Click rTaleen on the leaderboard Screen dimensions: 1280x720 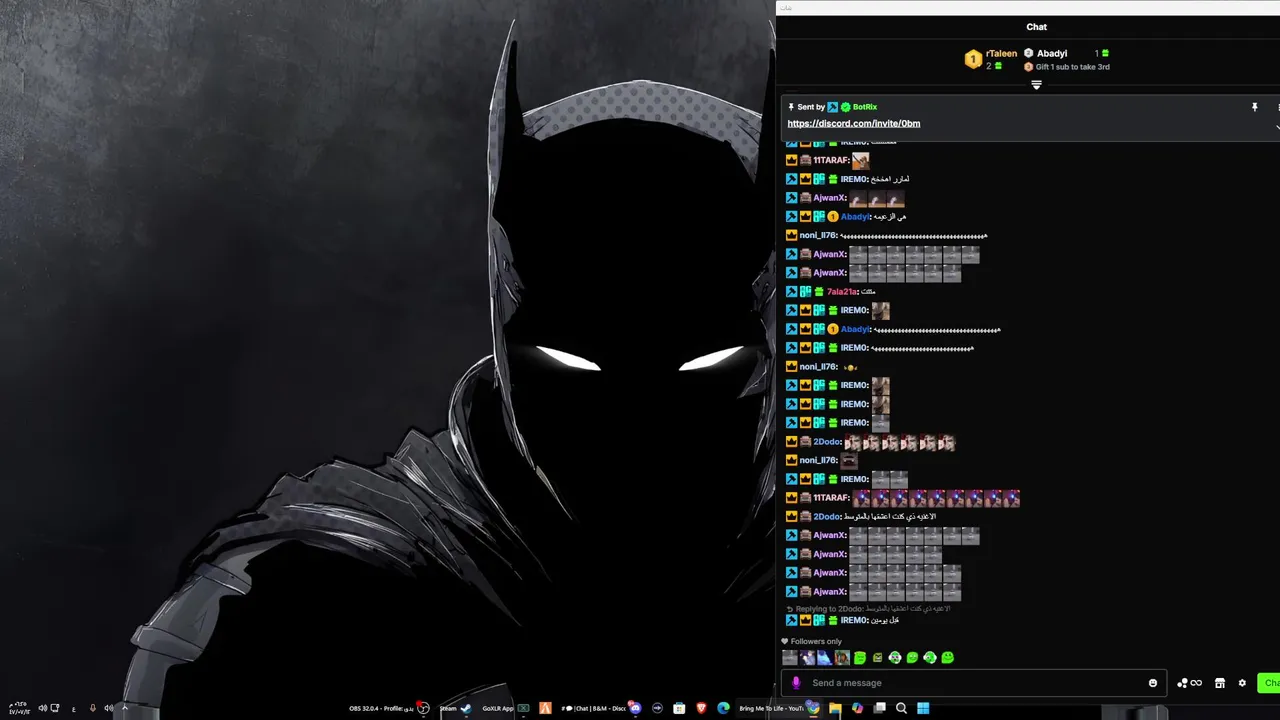click(1001, 54)
